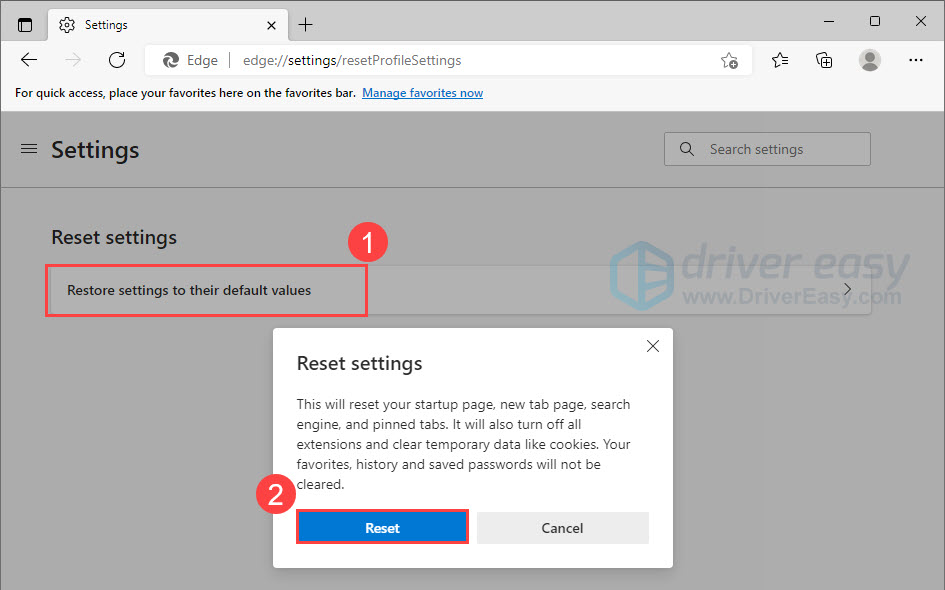Open the Favorites list icon
The height and width of the screenshot is (590, 945).
pyautogui.click(x=780, y=60)
